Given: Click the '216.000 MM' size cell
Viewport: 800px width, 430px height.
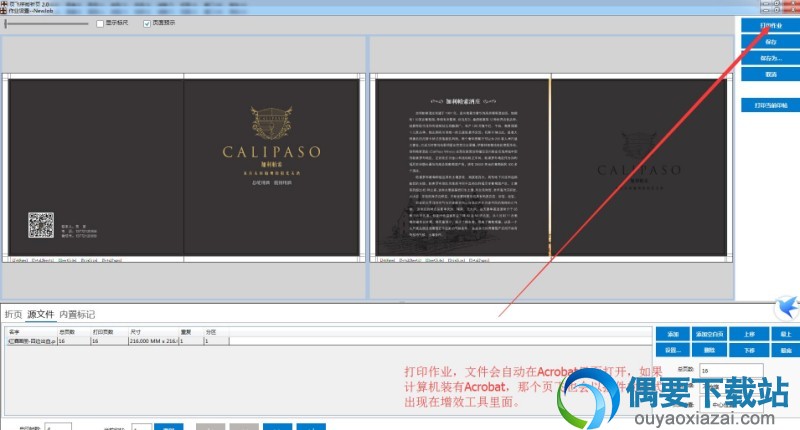Looking at the screenshot, I should point(153,341).
